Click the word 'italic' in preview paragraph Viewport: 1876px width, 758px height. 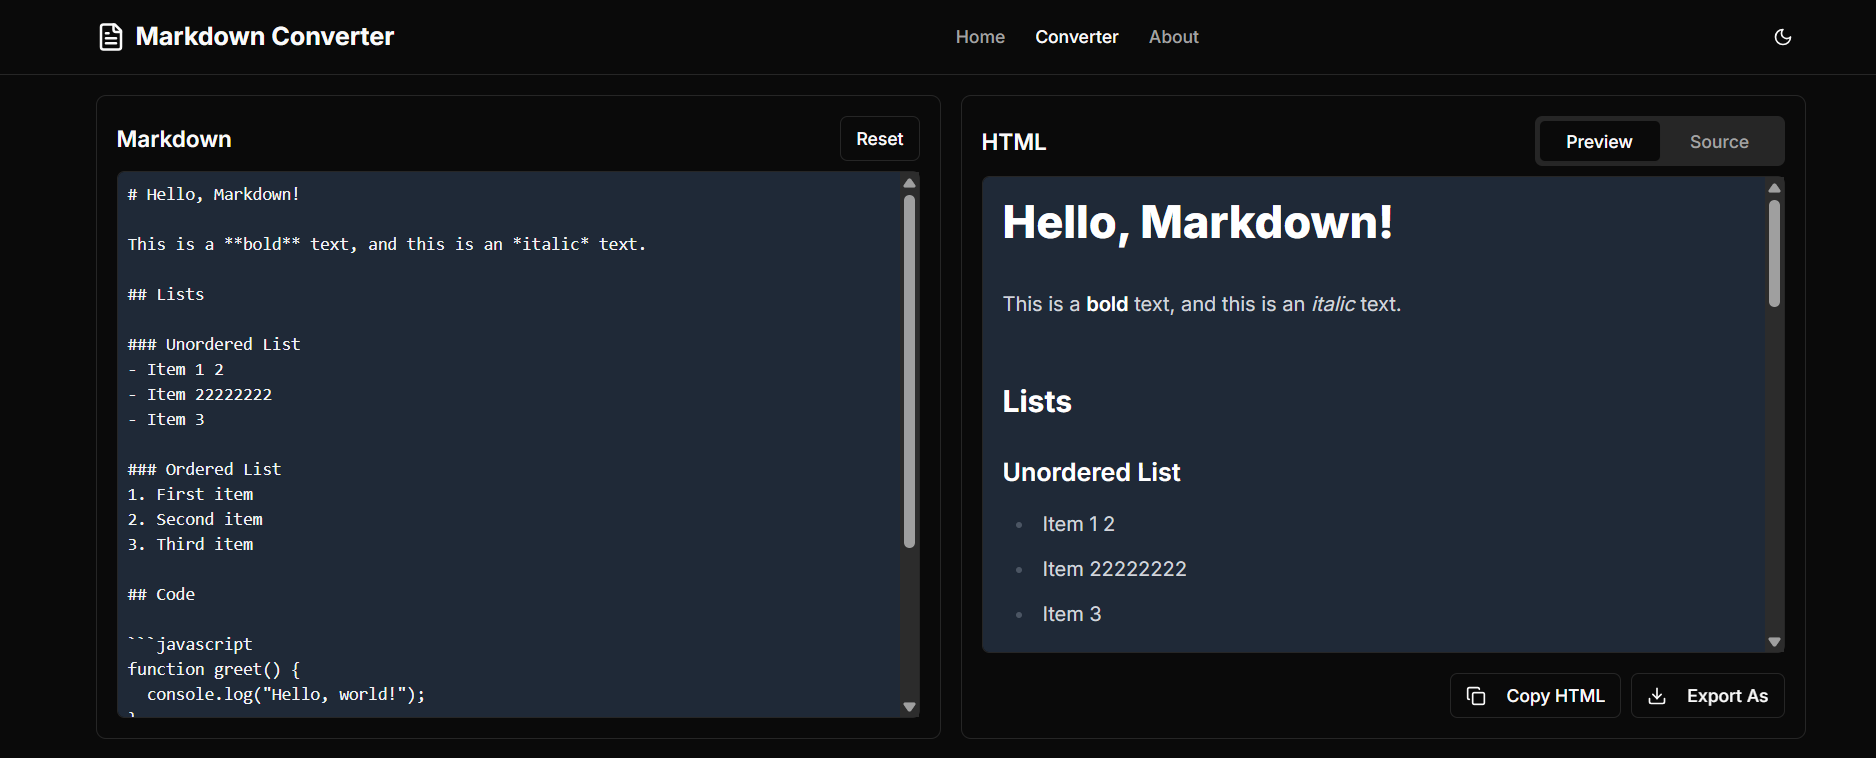(1333, 304)
